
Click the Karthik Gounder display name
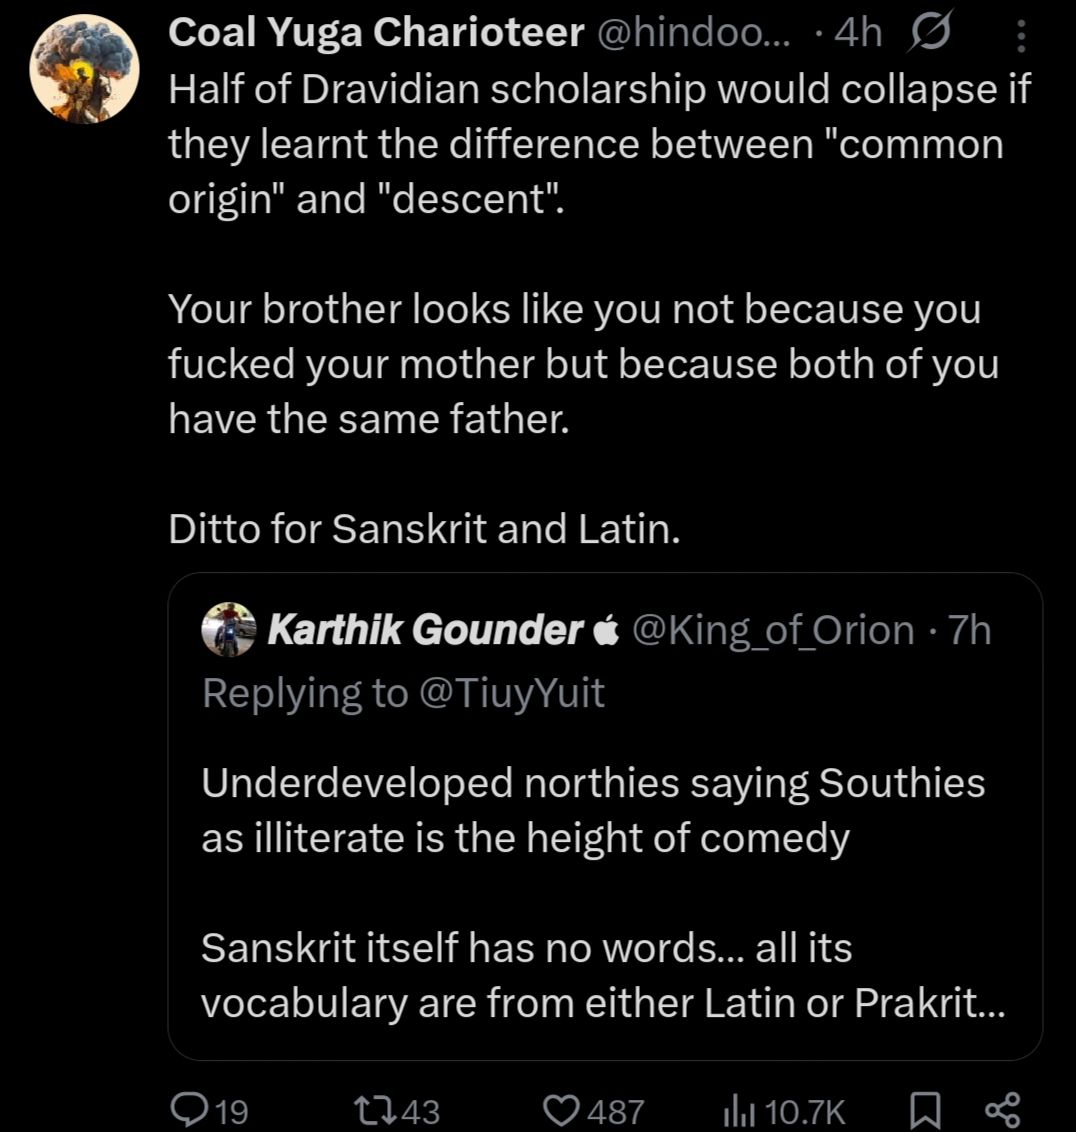tap(425, 630)
